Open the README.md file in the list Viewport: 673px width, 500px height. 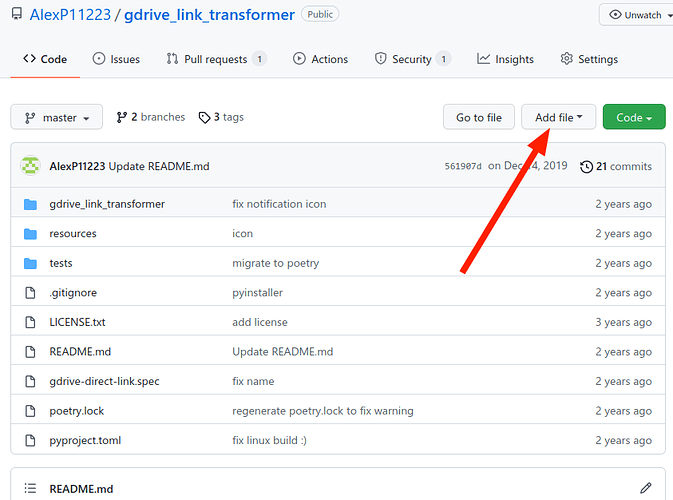pos(80,352)
